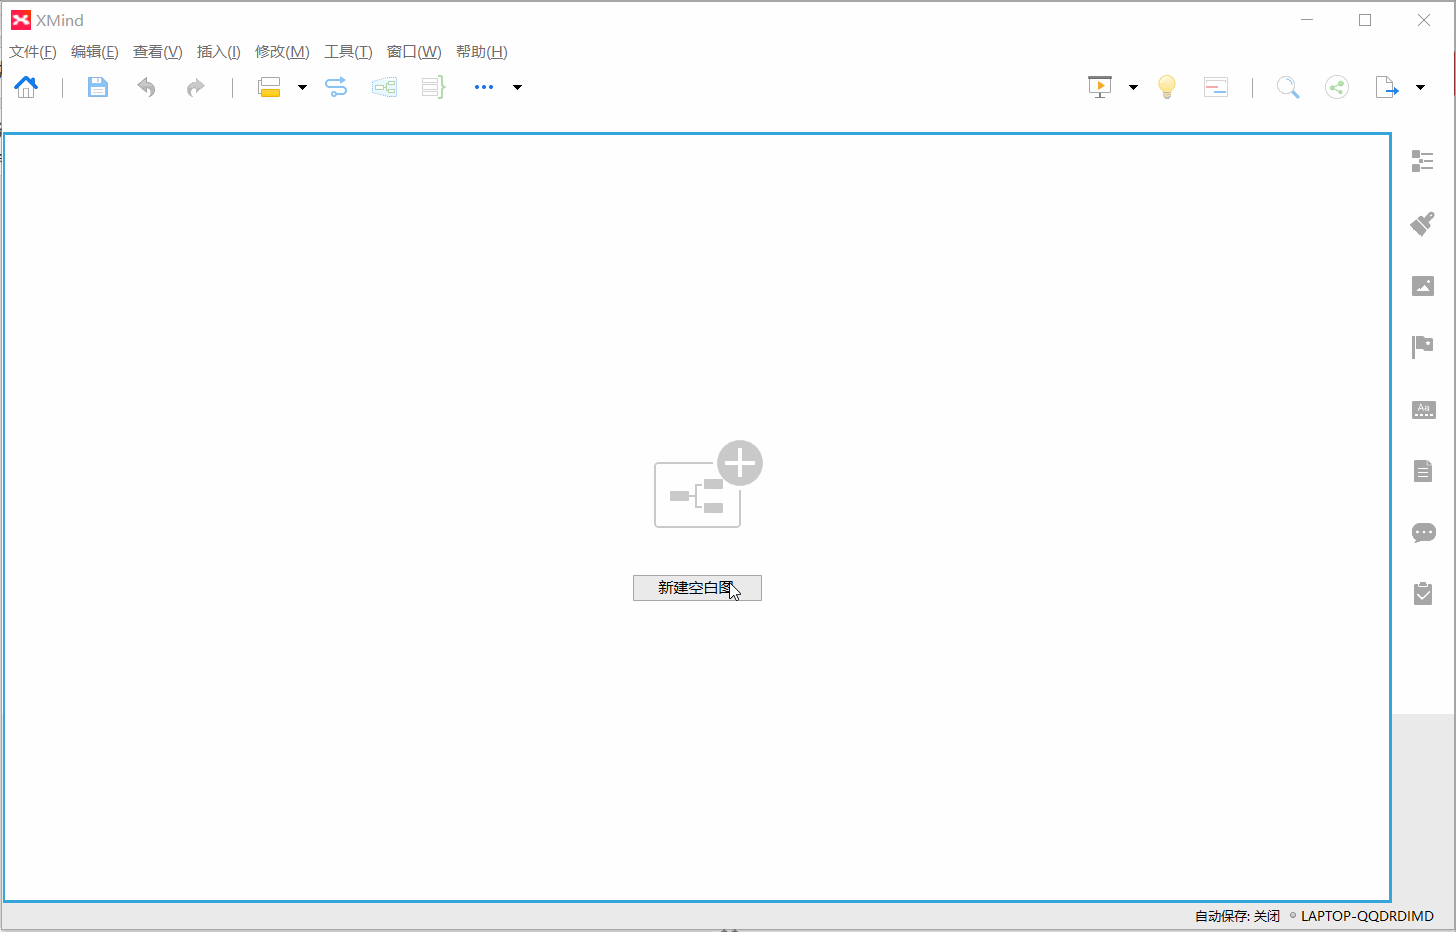1456x932 pixels.
Task: Open the Task info clipboard icon
Action: 1423,593
